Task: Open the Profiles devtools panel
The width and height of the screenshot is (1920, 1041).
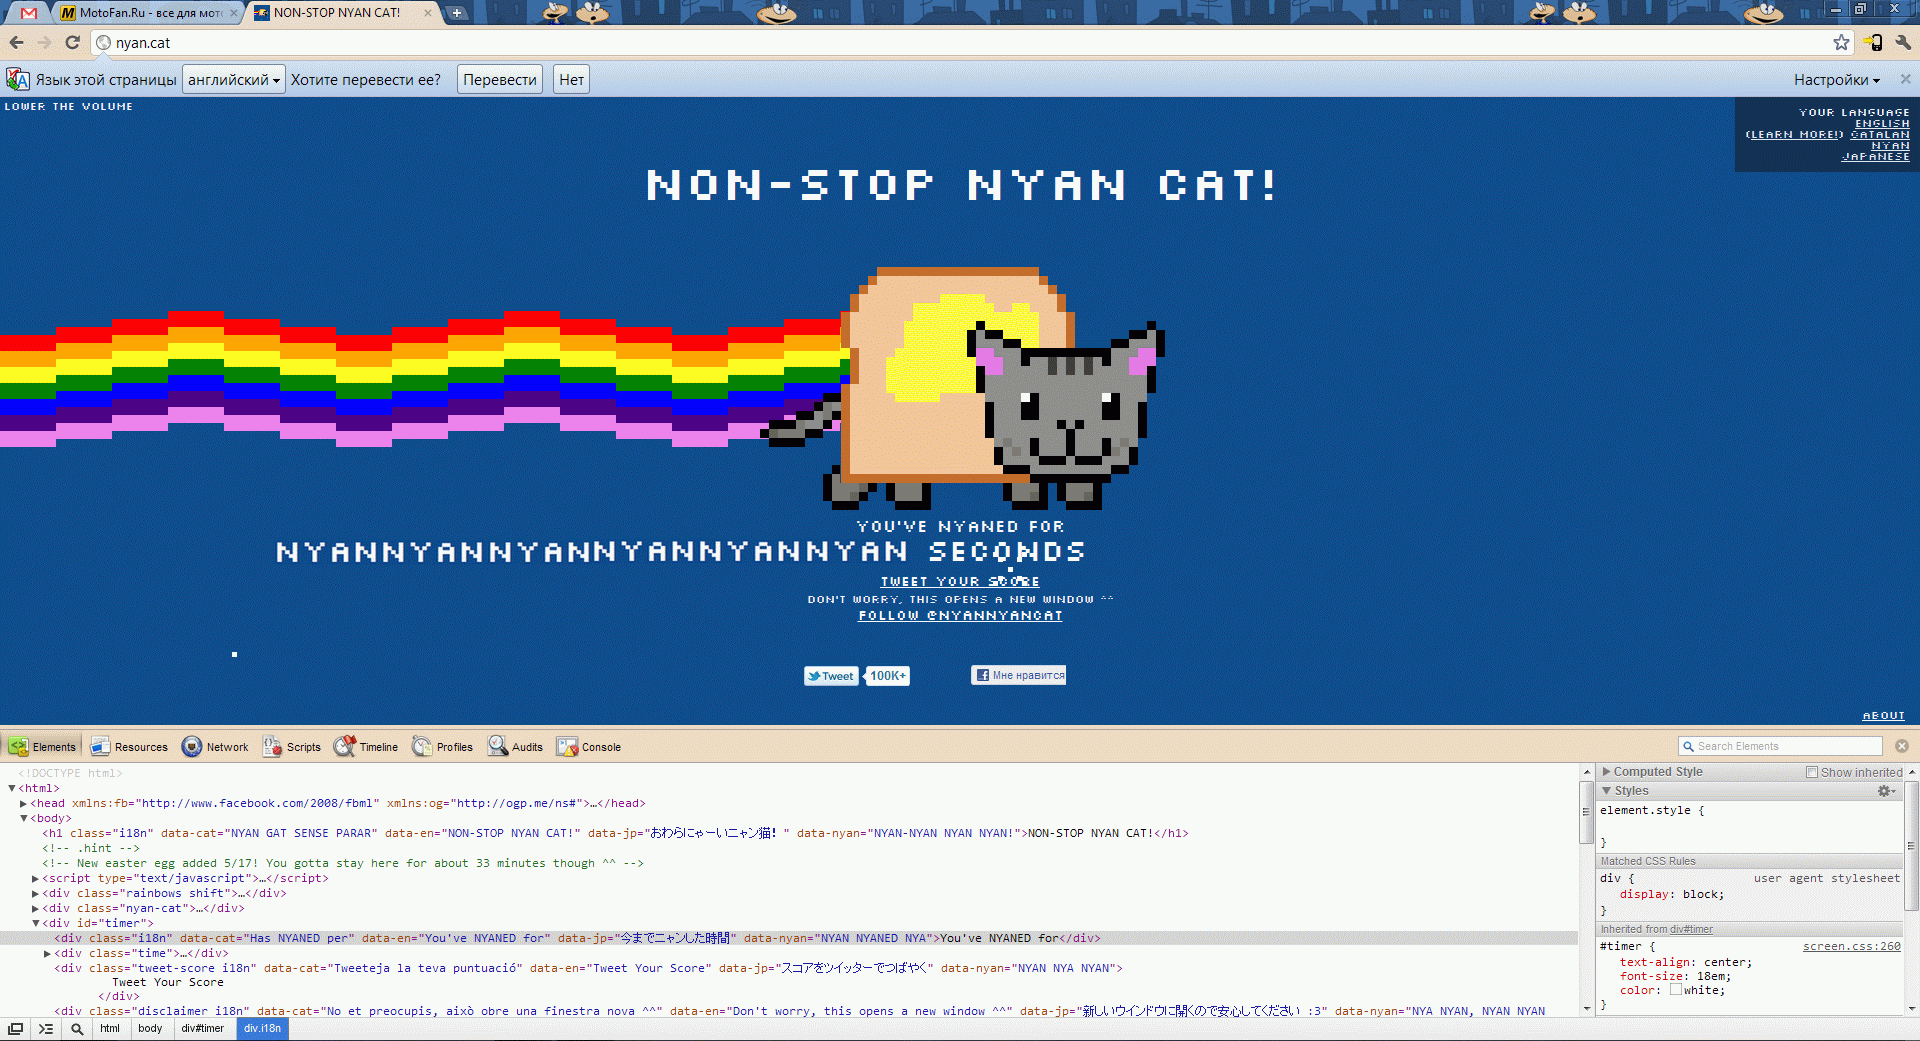Action: [442, 746]
